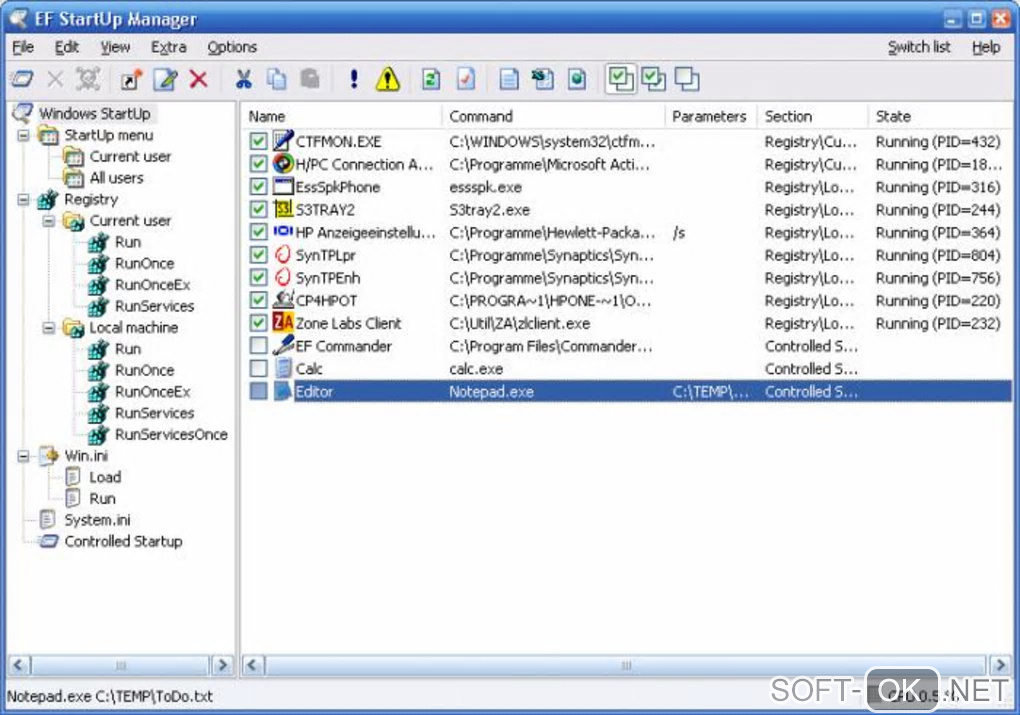Click the tree panel scroll left arrow
1020x715 pixels.
(18, 666)
